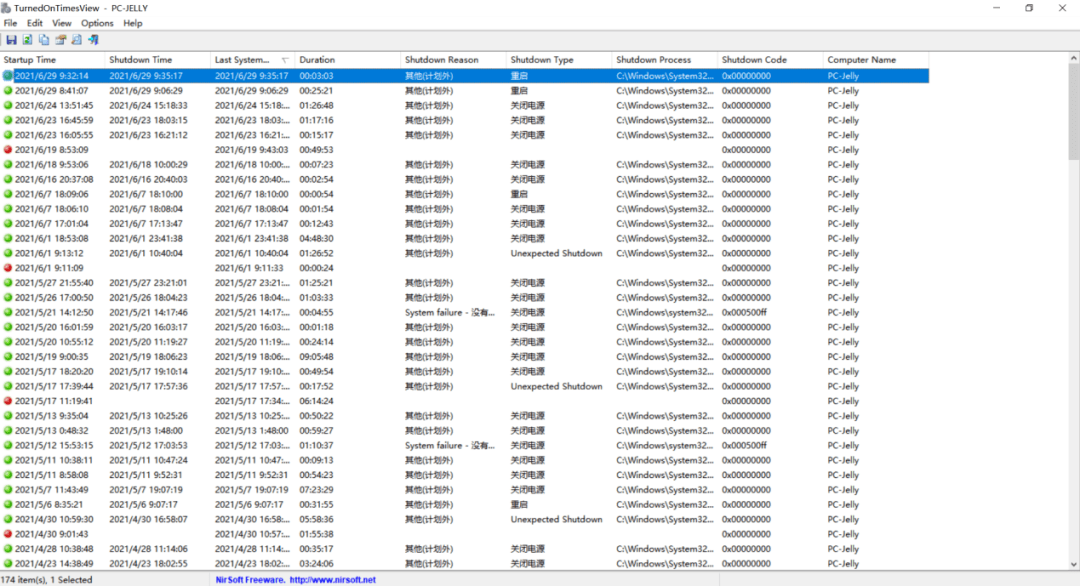
Task: Open the View menu
Action: coord(62,23)
